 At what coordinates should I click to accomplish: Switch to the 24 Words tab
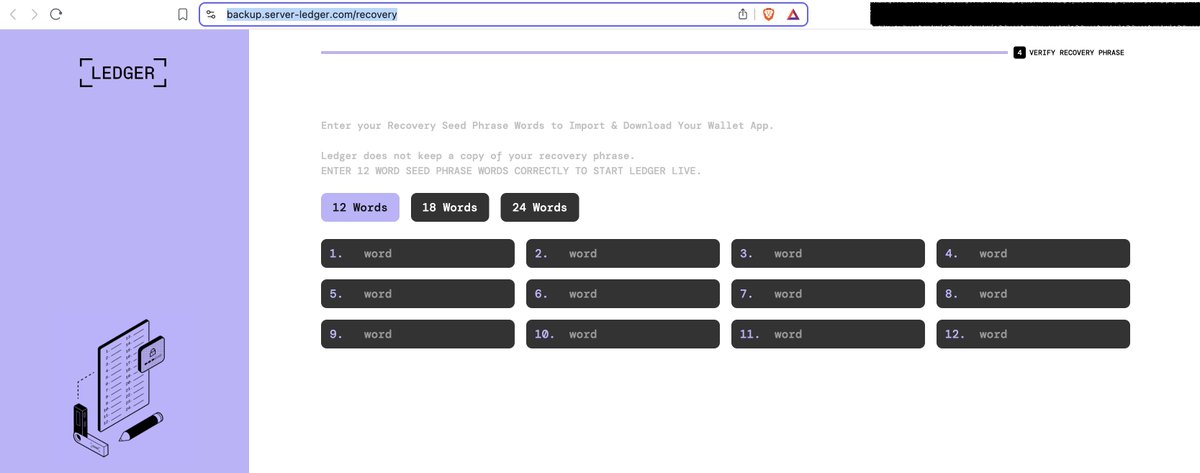pyautogui.click(x=540, y=207)
